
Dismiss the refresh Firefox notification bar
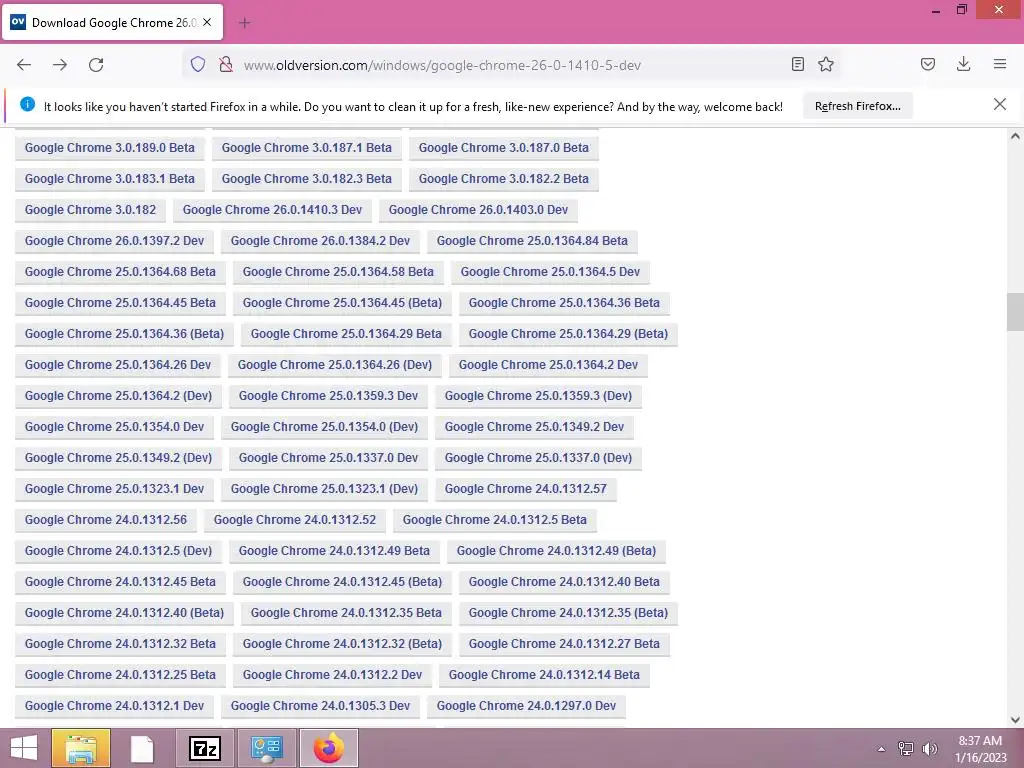point(1000,104)
